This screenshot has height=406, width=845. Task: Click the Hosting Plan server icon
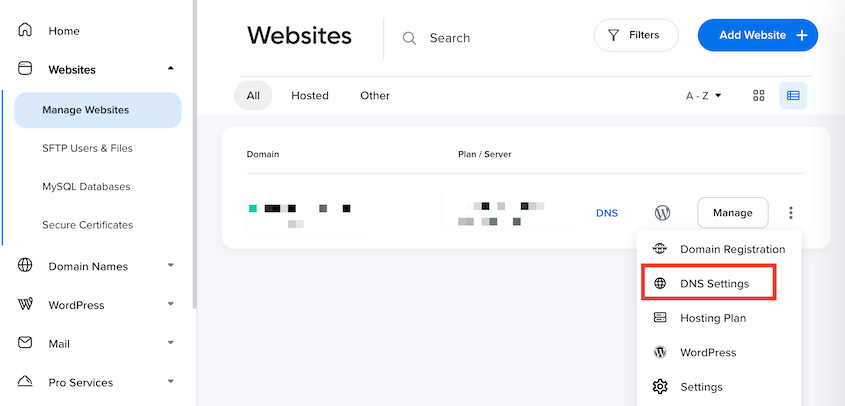point(660,318)
